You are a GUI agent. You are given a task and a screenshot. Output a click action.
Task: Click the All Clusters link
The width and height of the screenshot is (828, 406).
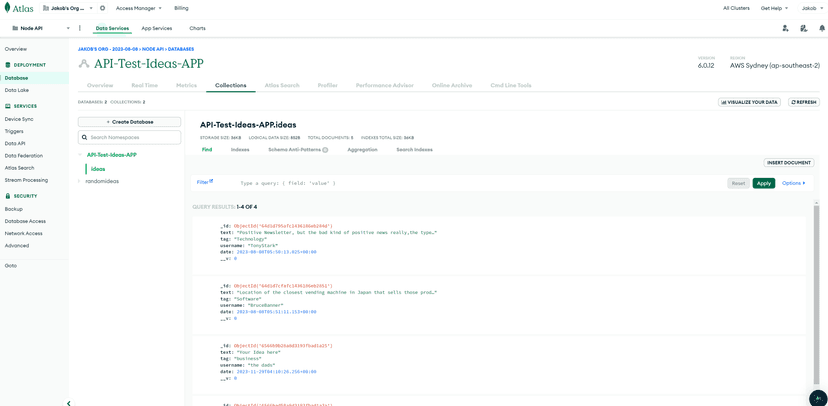pos(736,8)
